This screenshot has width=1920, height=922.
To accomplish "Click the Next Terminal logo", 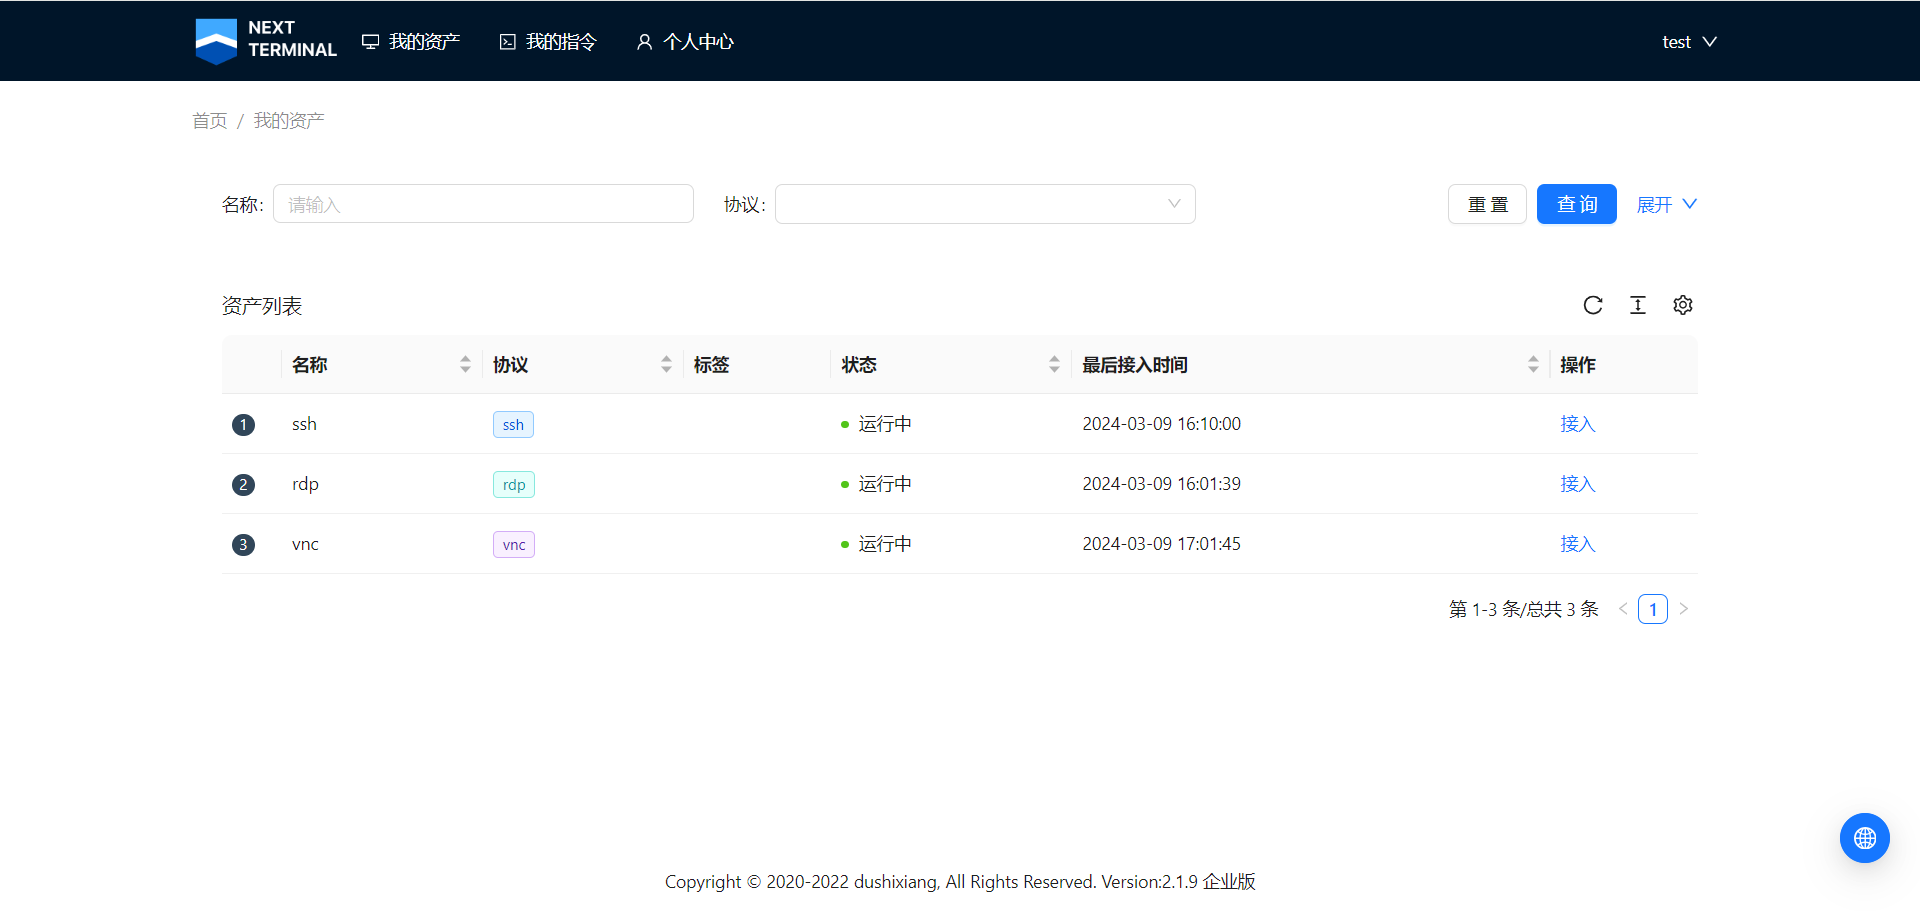I will point(266,41).
